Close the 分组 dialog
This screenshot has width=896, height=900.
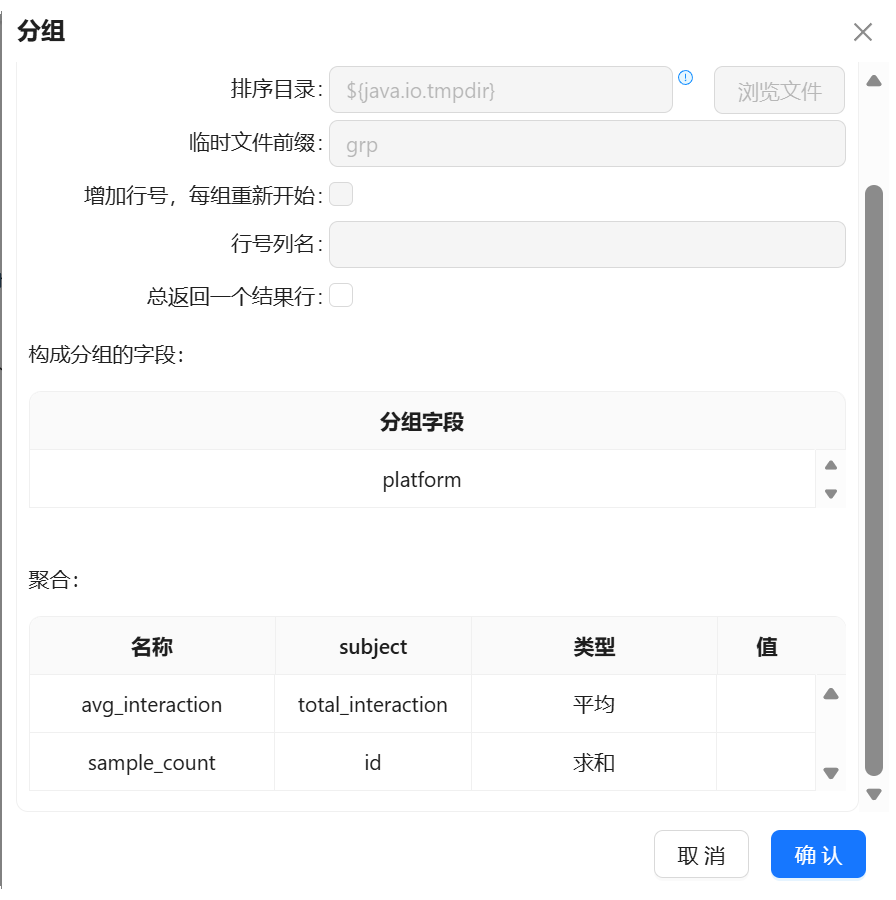coord(863,32)
